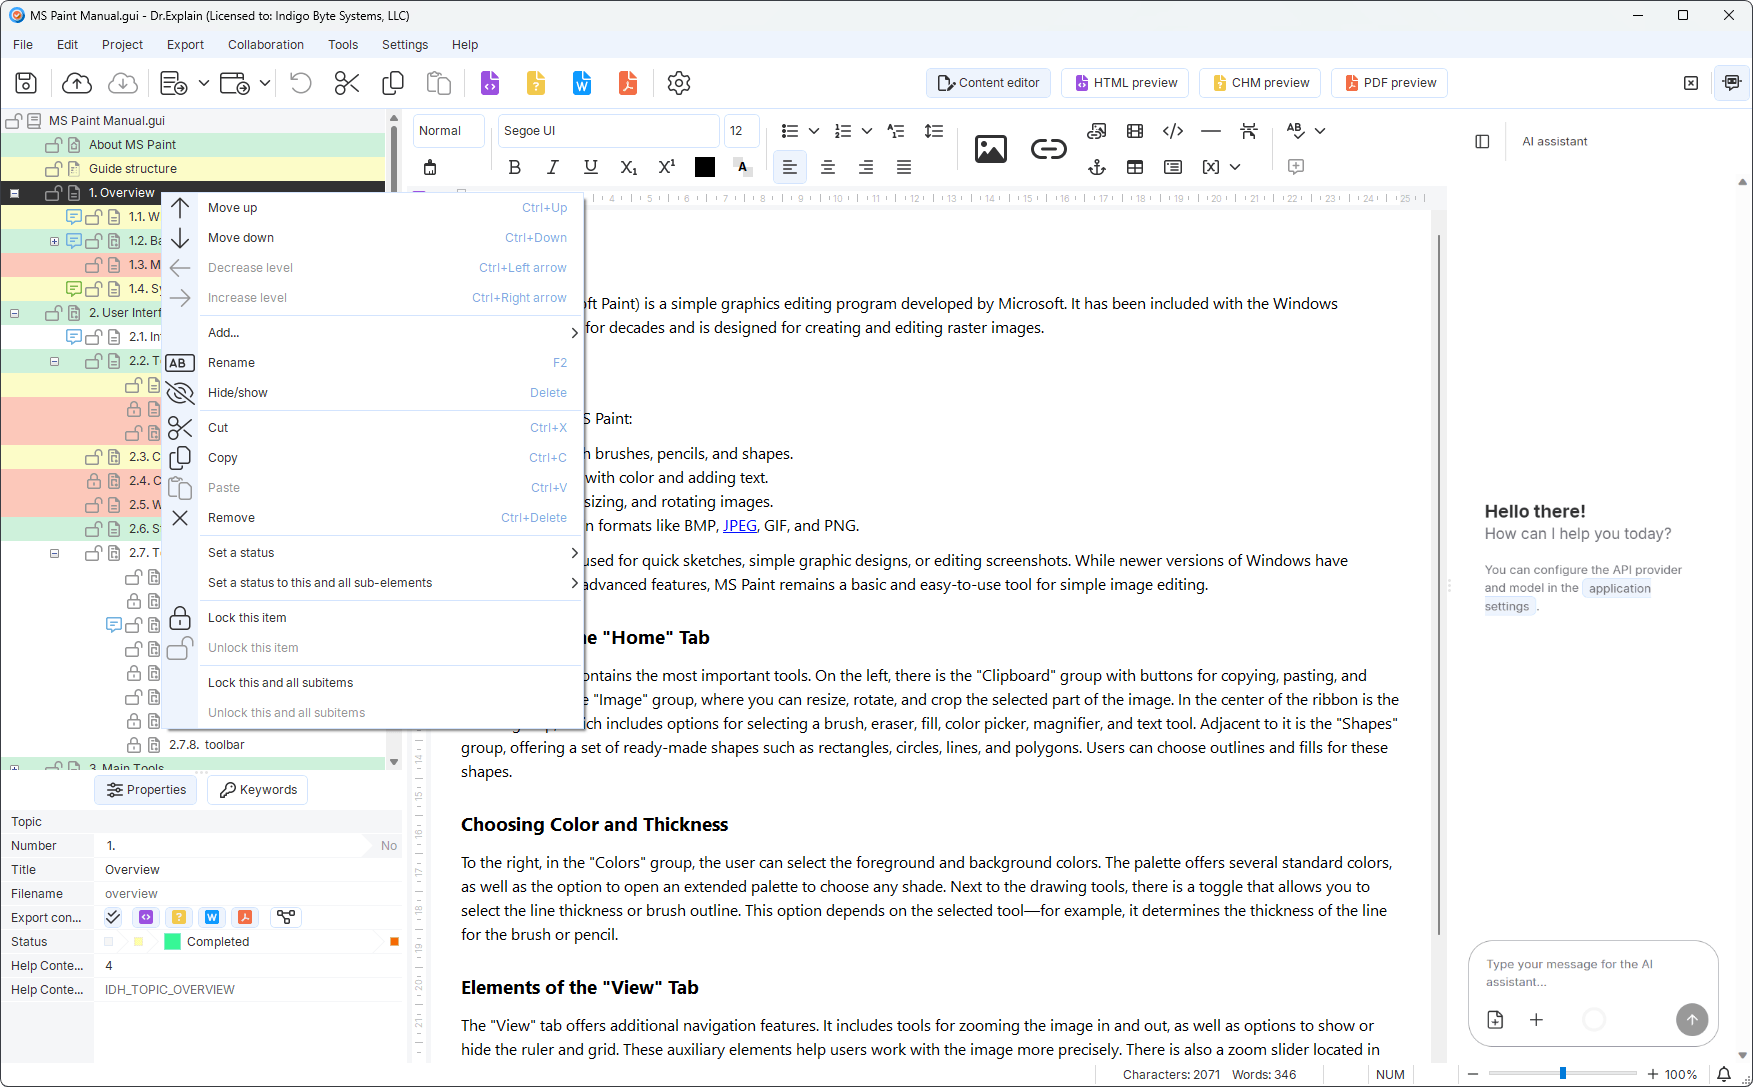Click the purple HTML export icon in toolbar
This screenshot has width=1753, height=1087.
tap(490, 83)
